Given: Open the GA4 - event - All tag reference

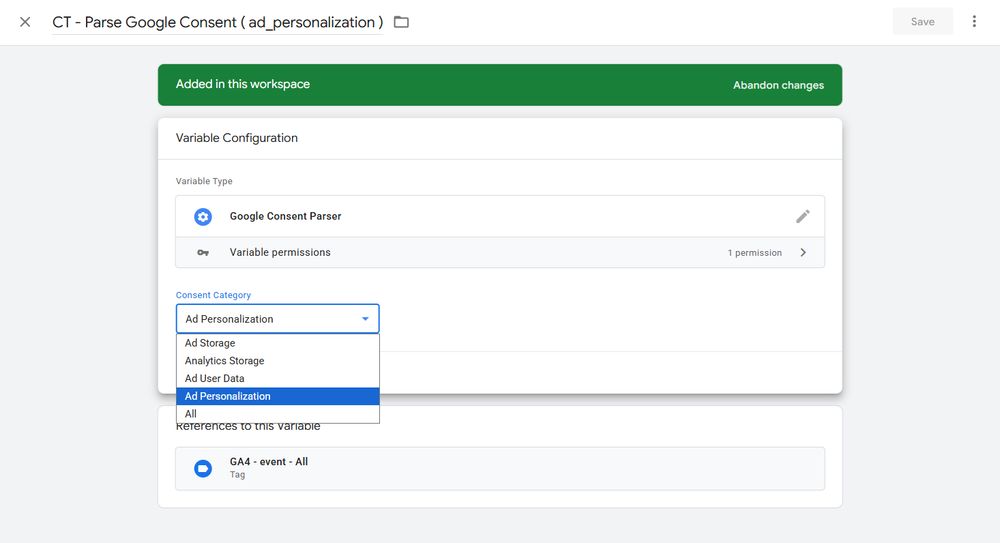Looking at the screenshot, I should point(500,468).
